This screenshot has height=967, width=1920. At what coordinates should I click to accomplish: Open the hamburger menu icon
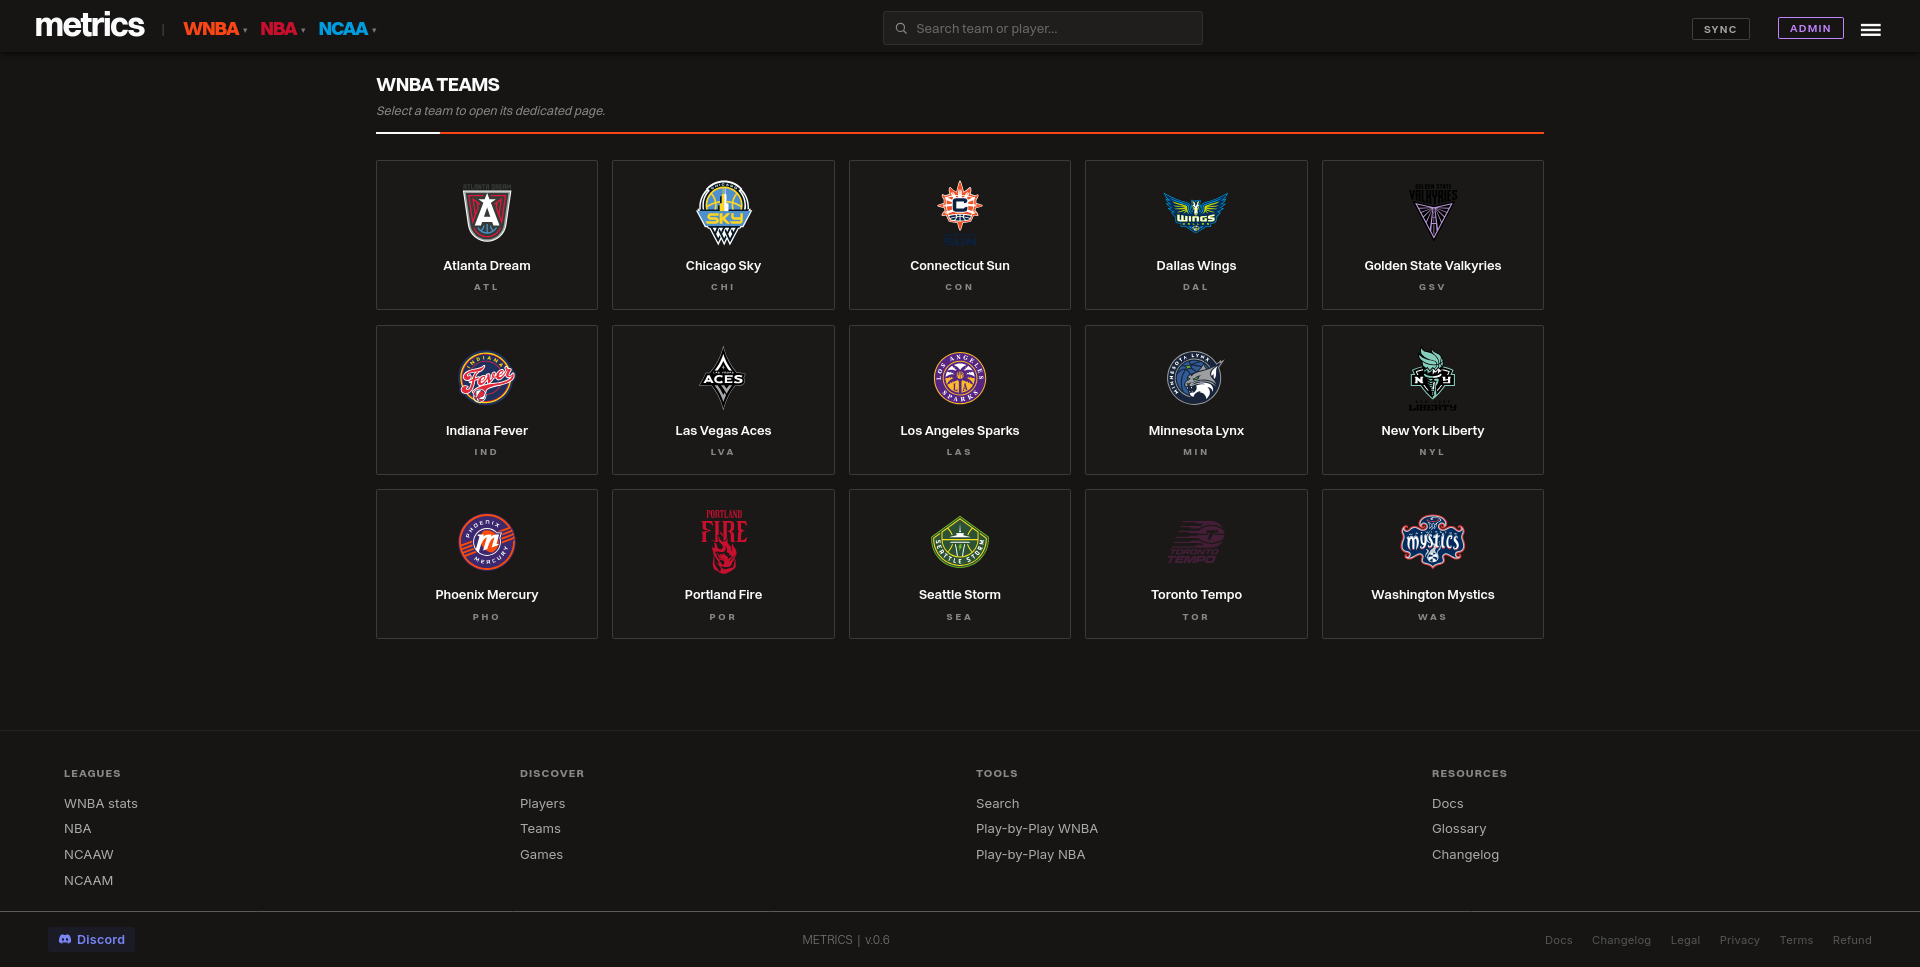[1871, 30]
